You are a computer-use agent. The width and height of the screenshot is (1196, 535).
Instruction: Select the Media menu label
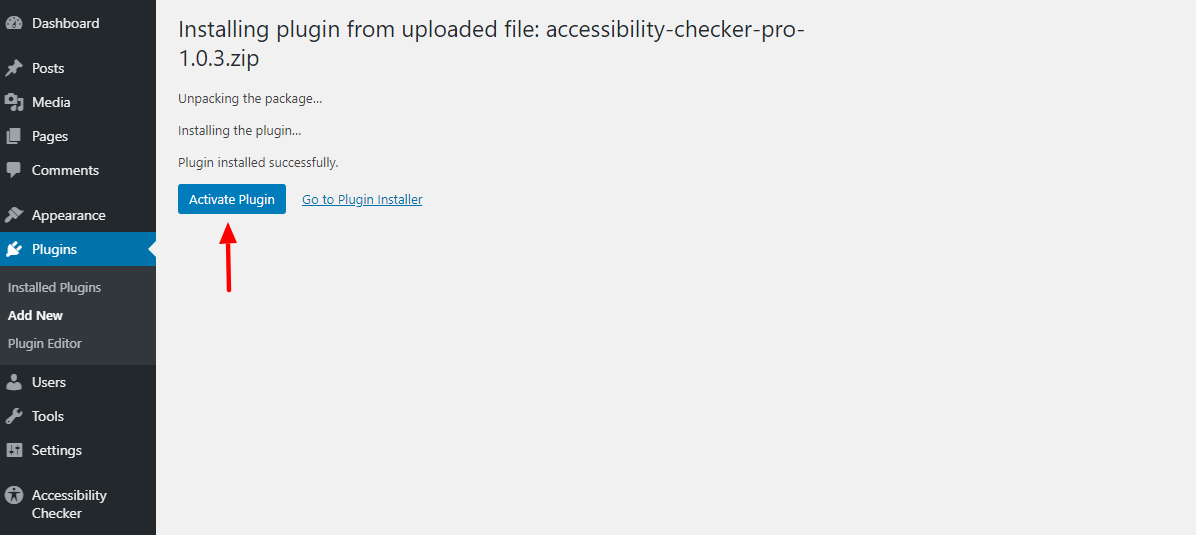coord(51,102)
